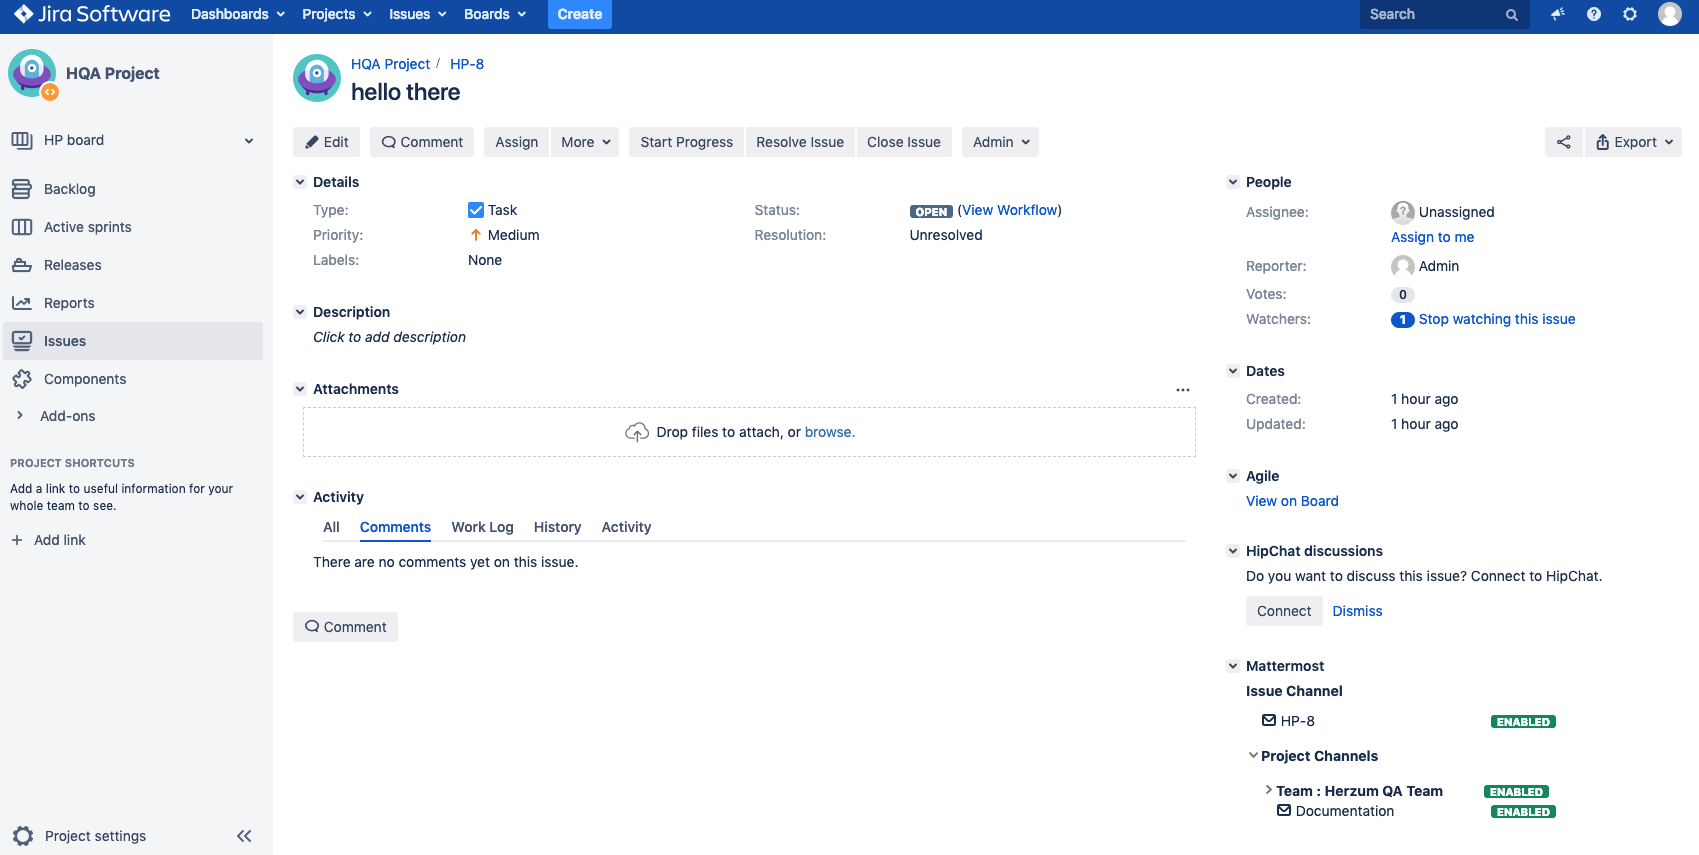Click the Unassigned avatar icon
Image resolution: width=1699 pixels, height=855 pixels.
pos(1403,212)
